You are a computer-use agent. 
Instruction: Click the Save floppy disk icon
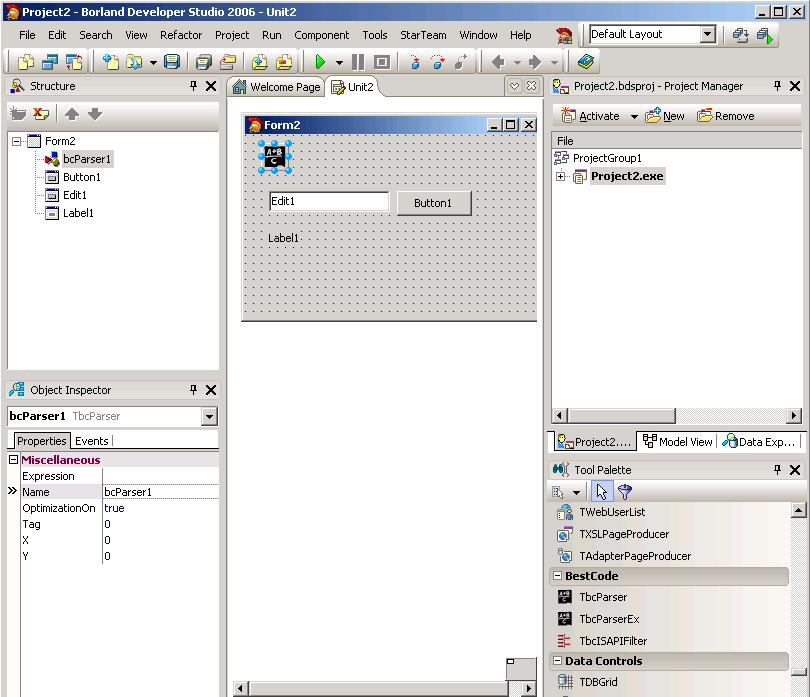coord(172,62)
